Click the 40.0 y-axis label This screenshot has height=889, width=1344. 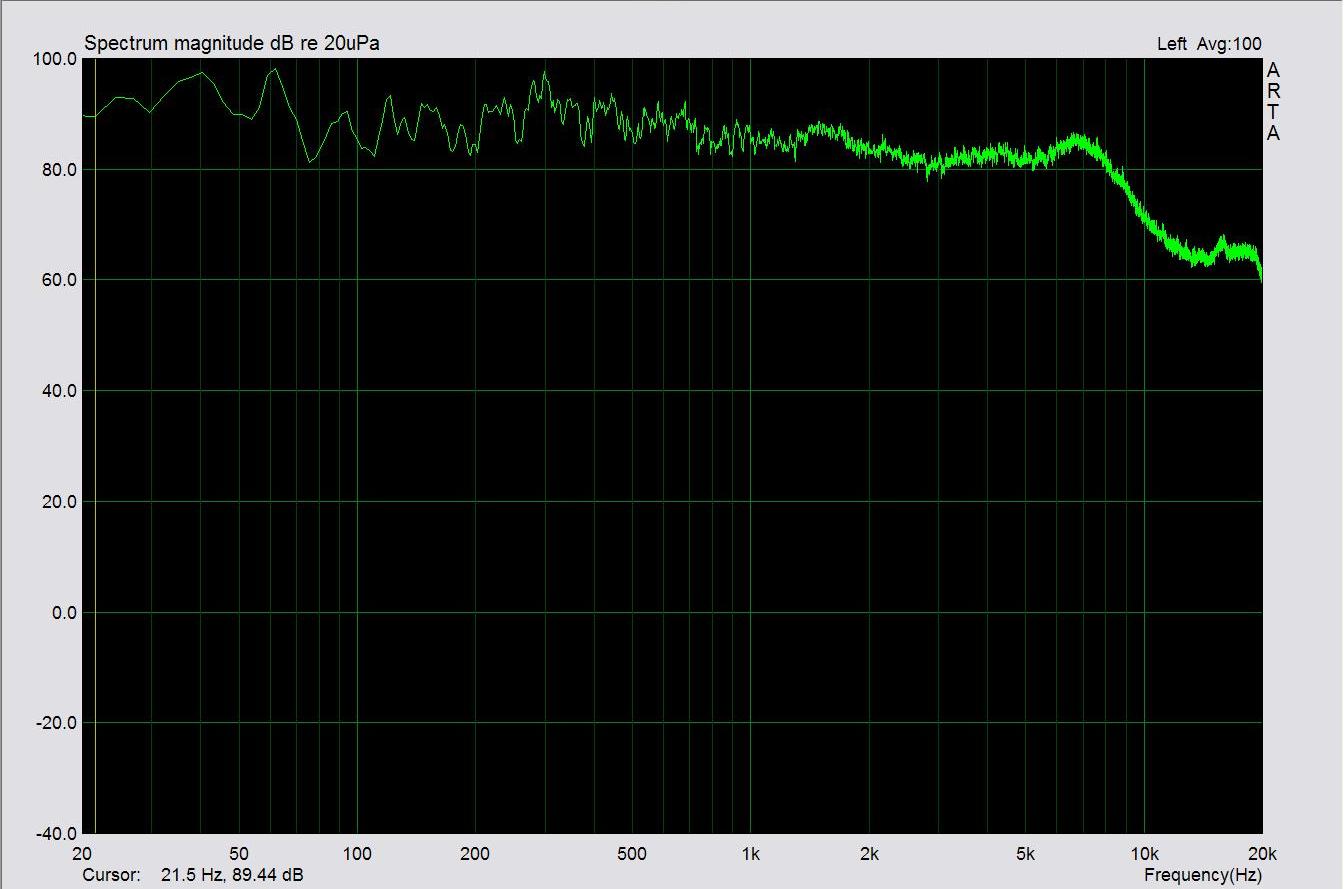[60, 391]
